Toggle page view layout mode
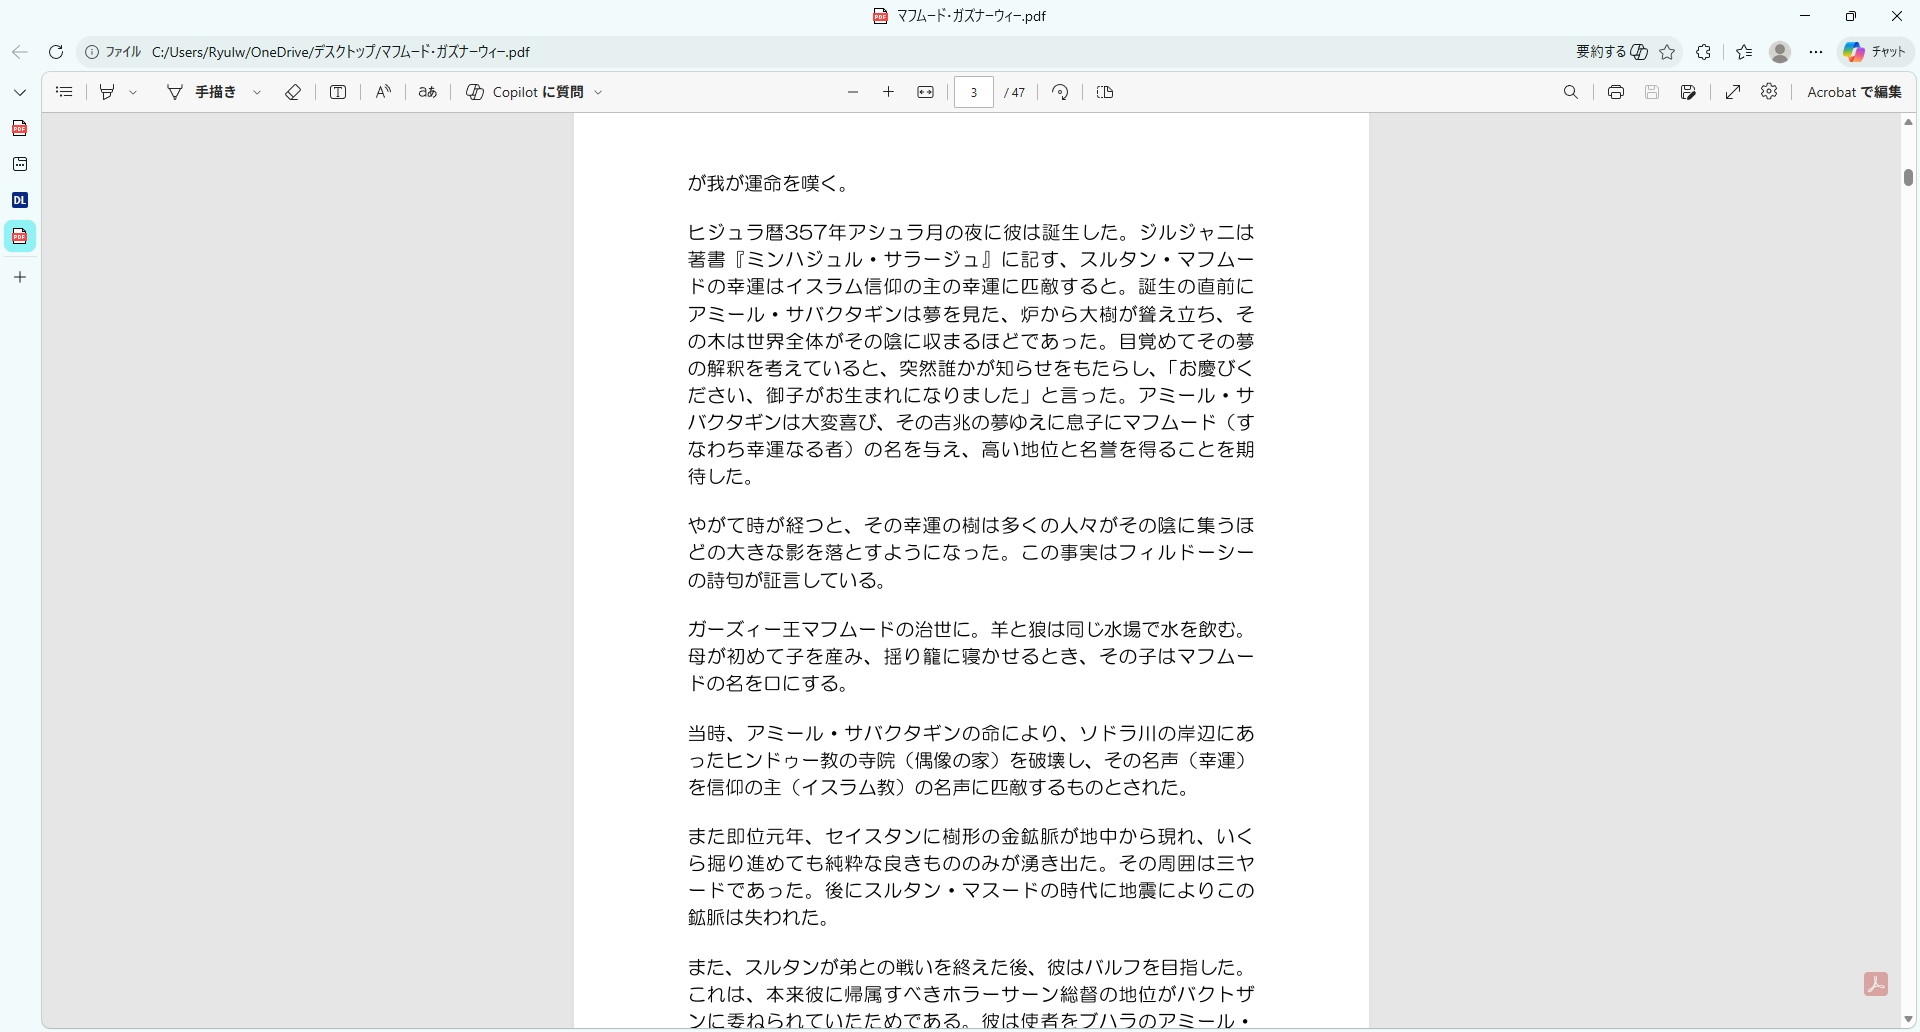 click(1104, 92)
